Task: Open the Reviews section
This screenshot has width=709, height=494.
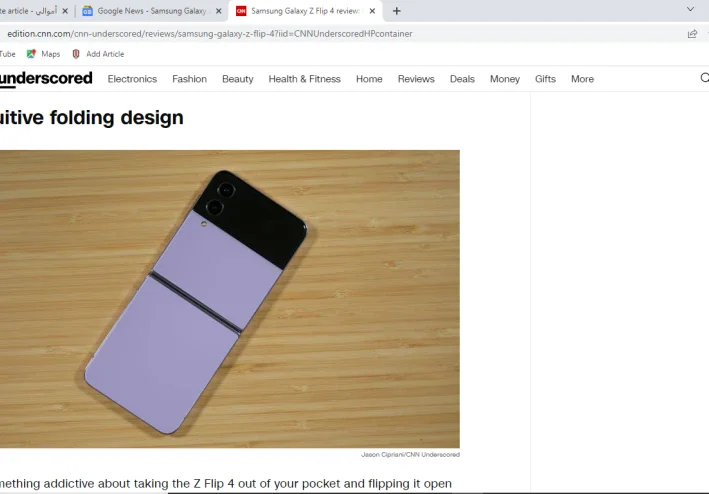Action: pos(416,79)
